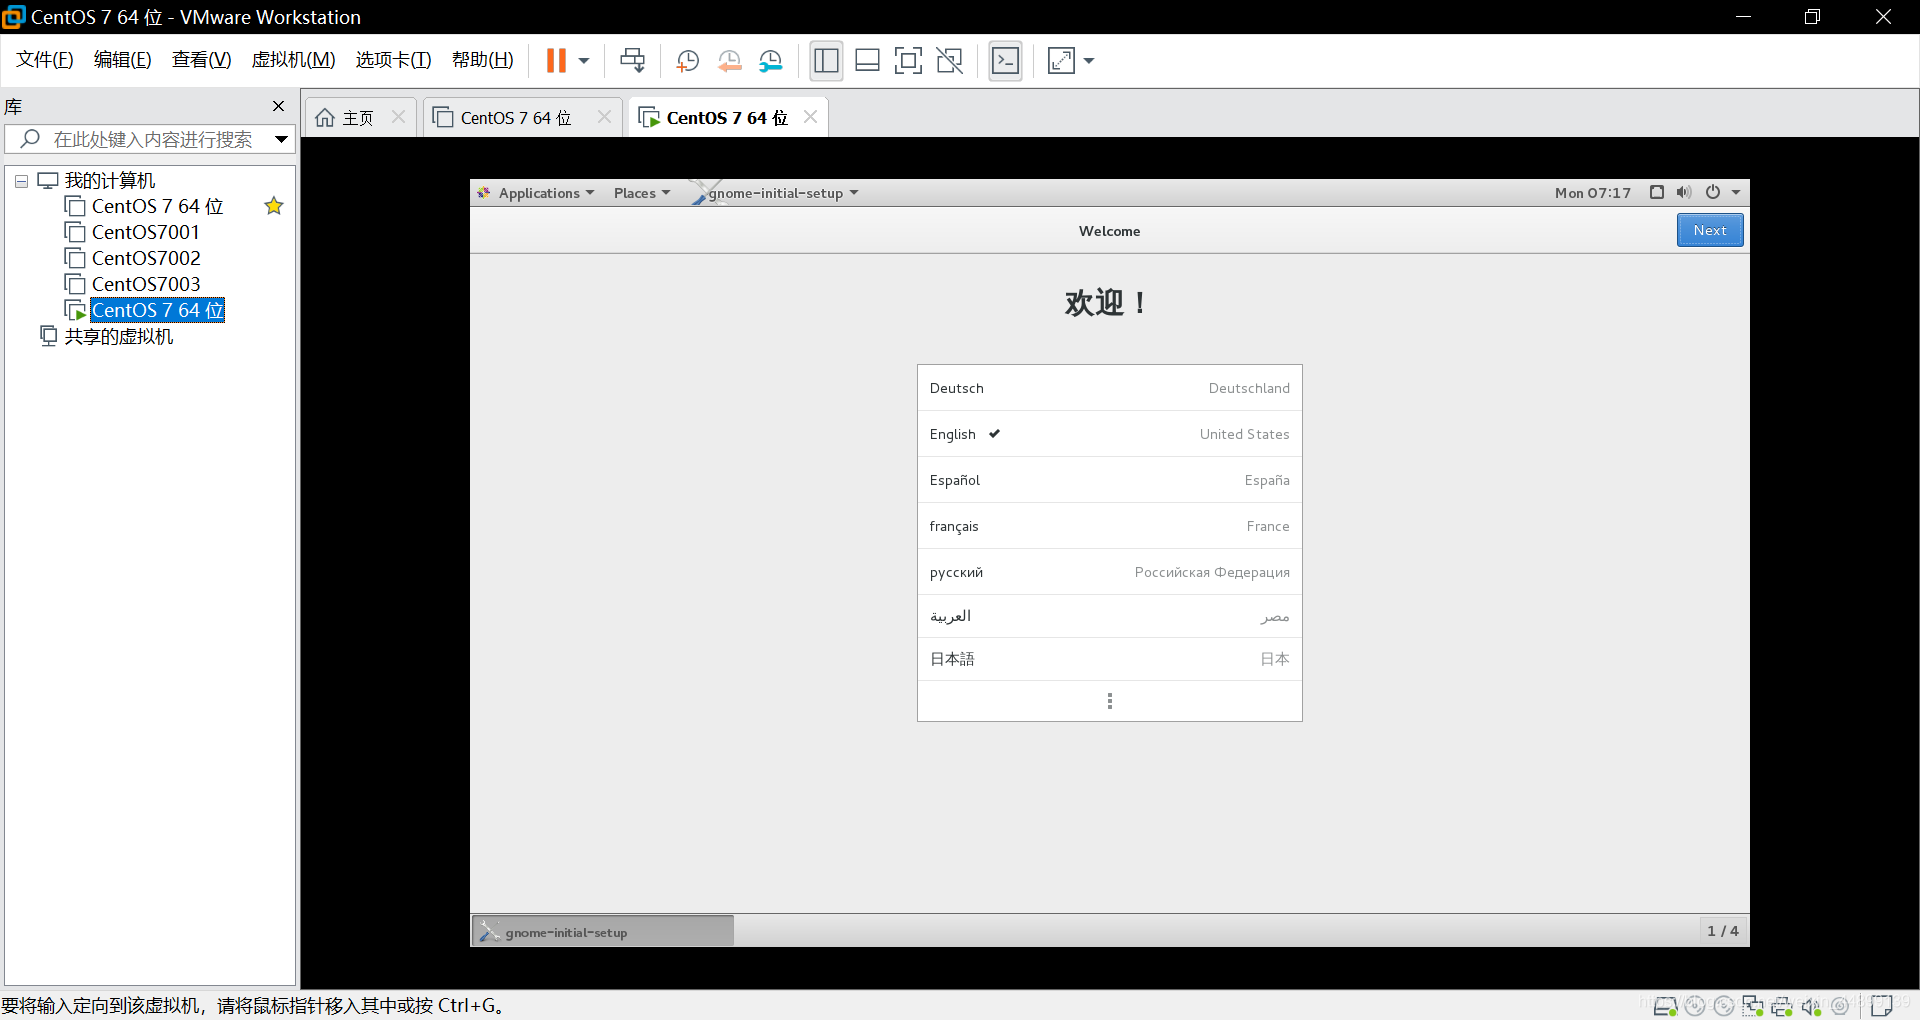Image resolution: width=1920 pixels, height=1020 pixels.
Task: Pause the running virtual machine
Action: point(556,61)
